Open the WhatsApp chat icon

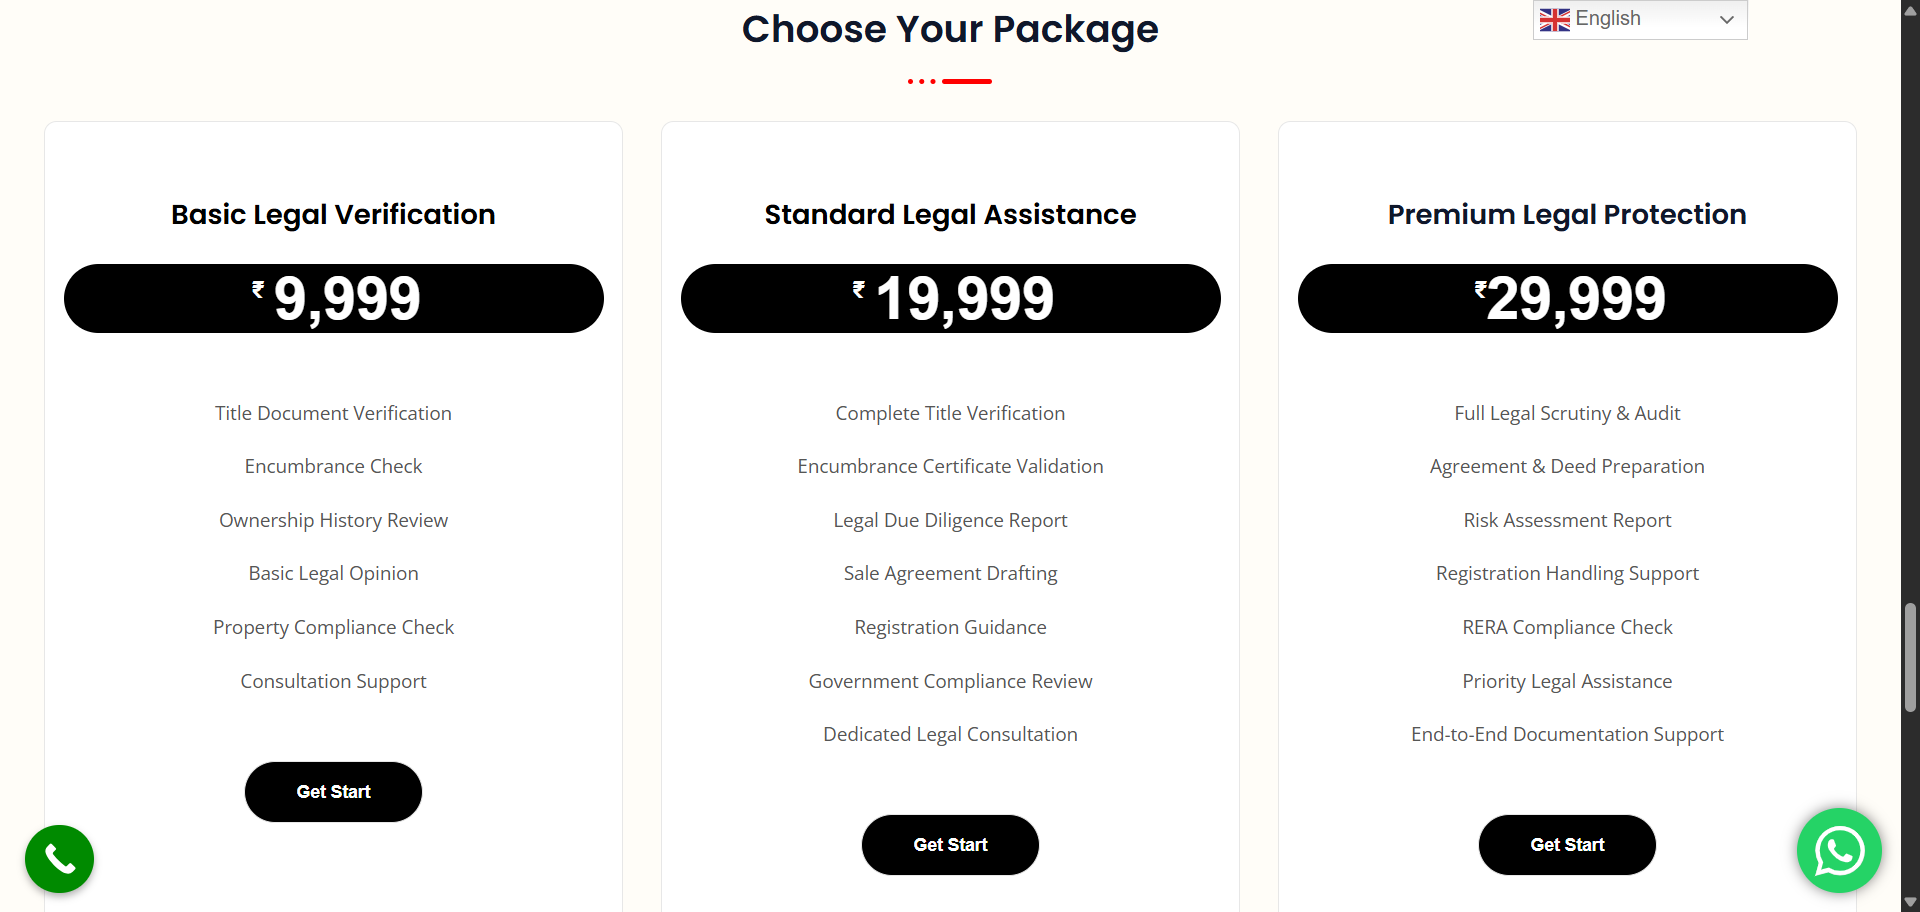point(1839,851)
